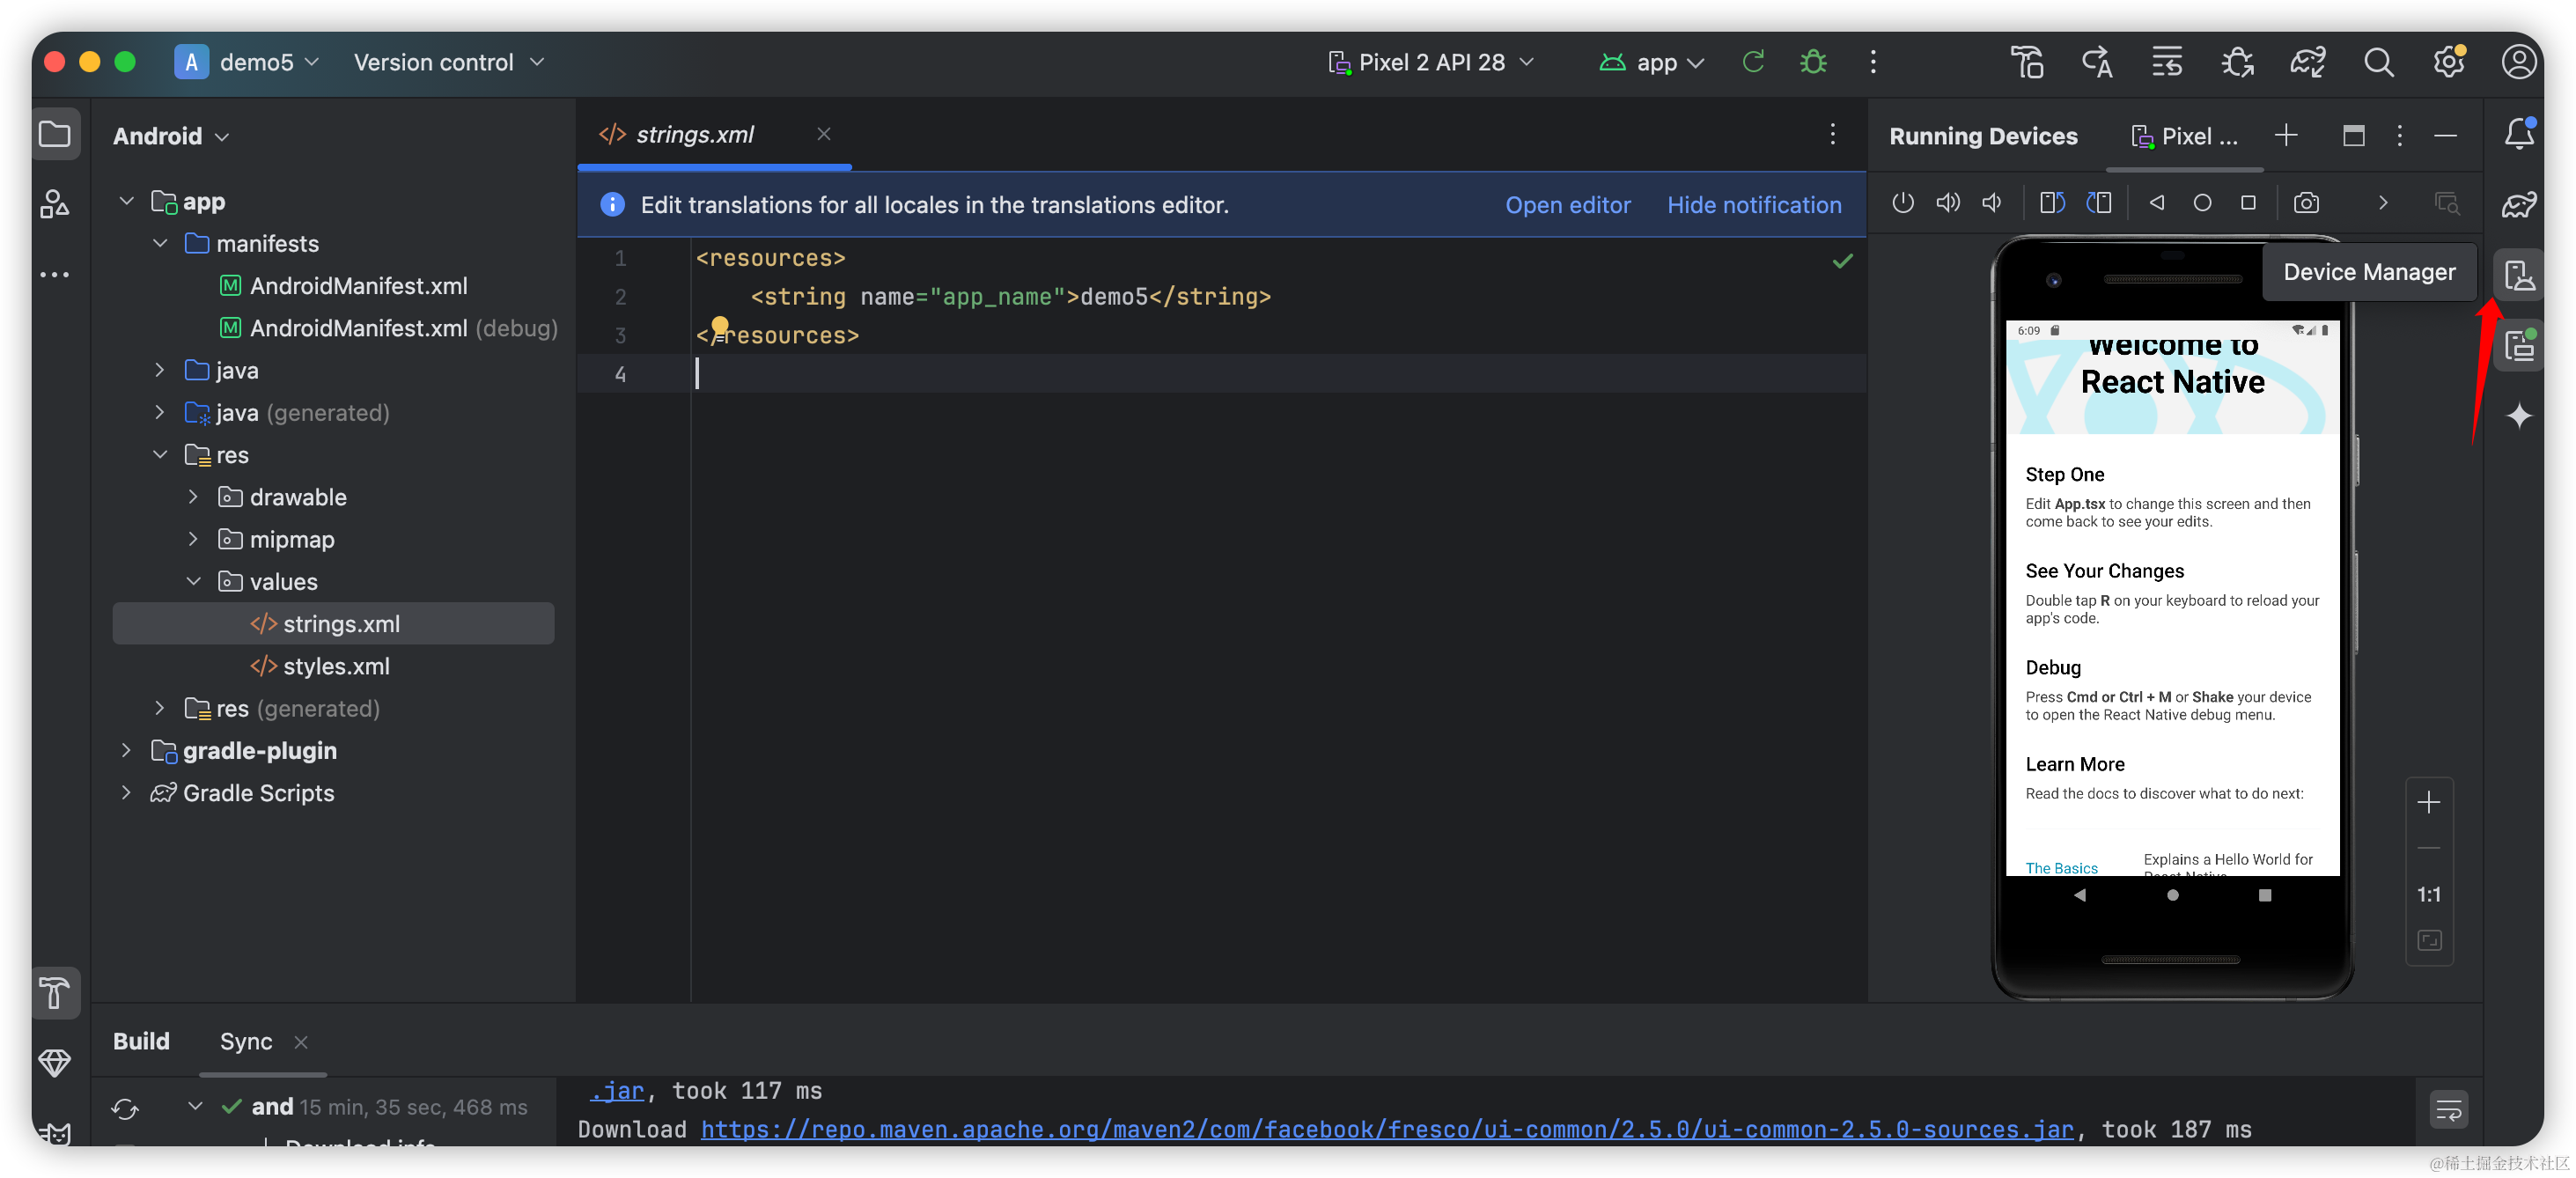Click Hide notification link

click(x=1753, y=205)
